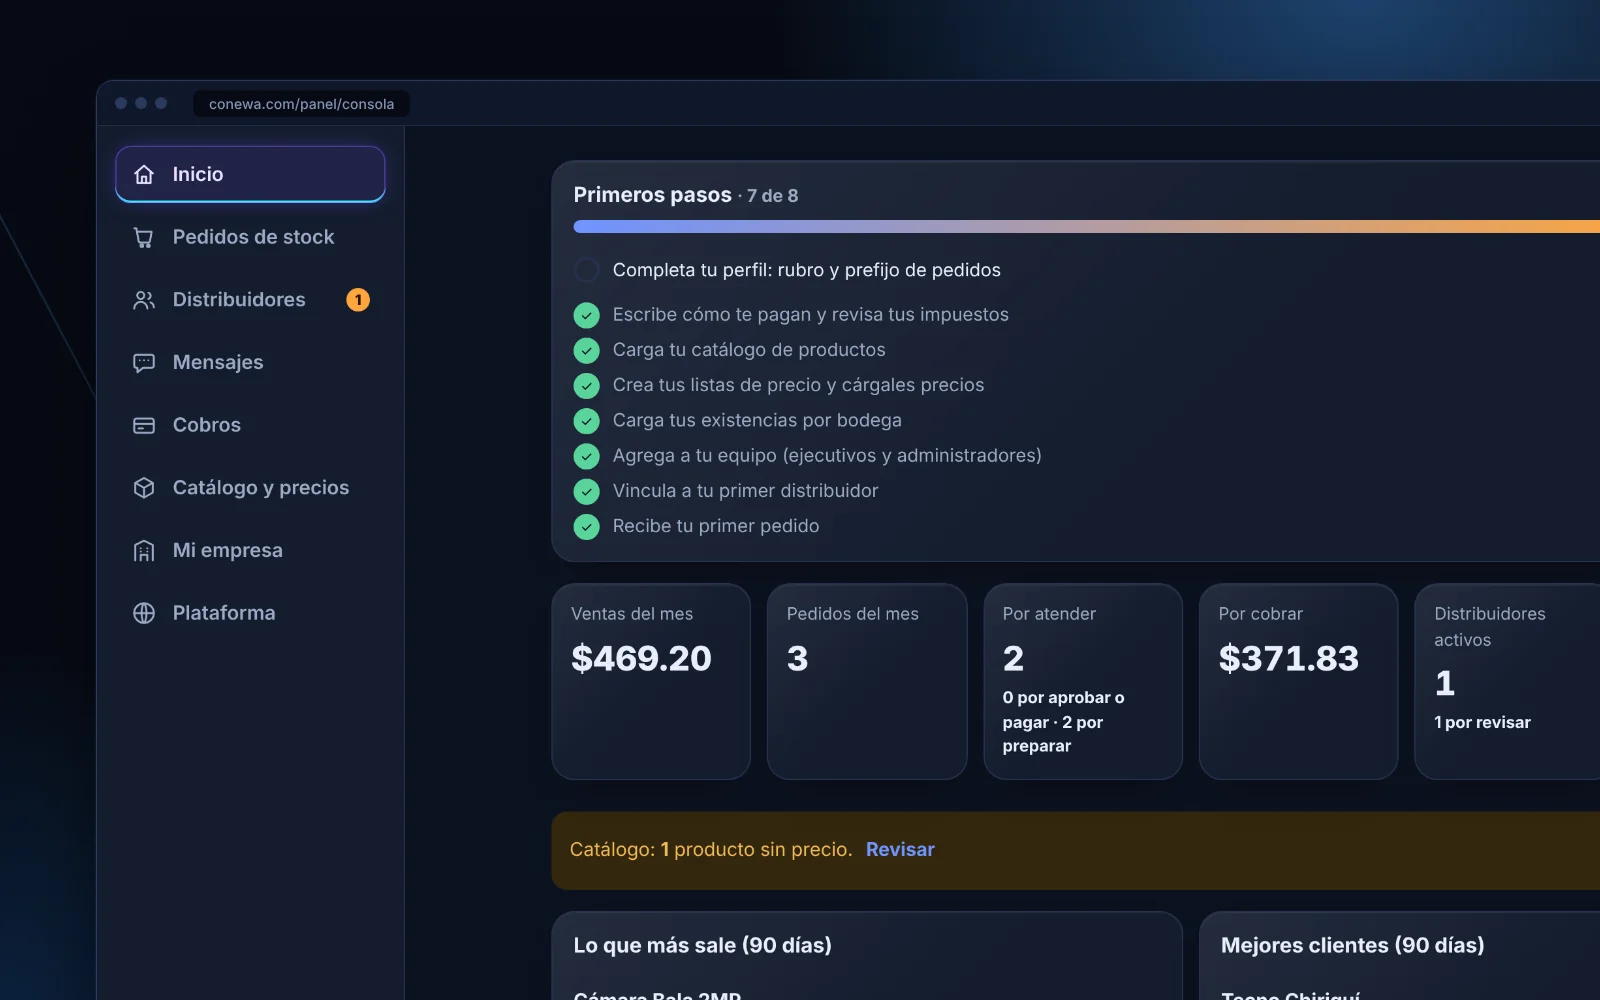Image resolution: width=1600 pixels, height=1000 pixels.
Task: Click green check beside Carga tu catálogo
Action: pos(587,350)
